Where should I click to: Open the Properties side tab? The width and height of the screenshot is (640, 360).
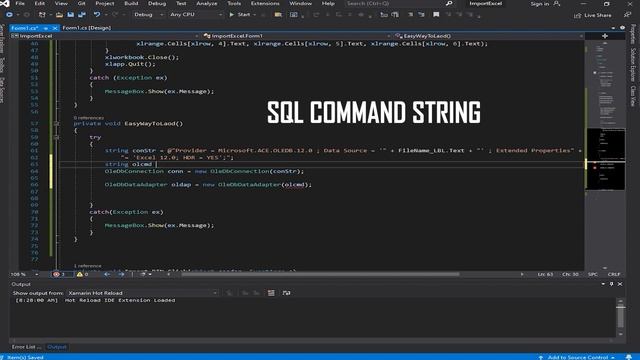coord(633,34)
